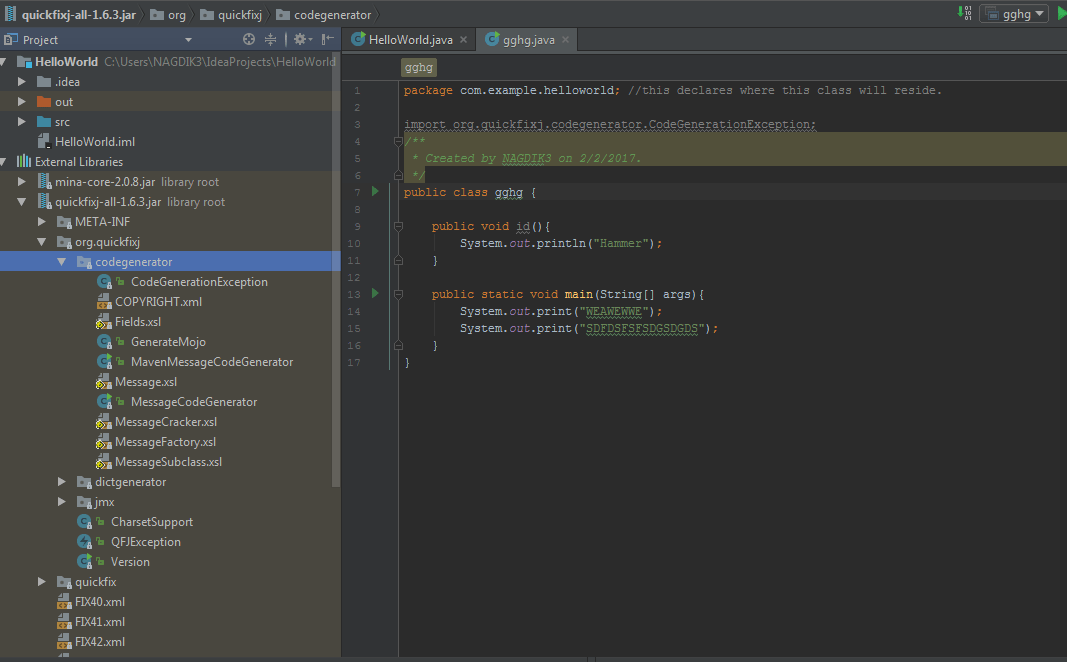The width and height of the screenshot is (1067, 662).
Task: Select the HelloWorld project root
Action: pos(66,62)
